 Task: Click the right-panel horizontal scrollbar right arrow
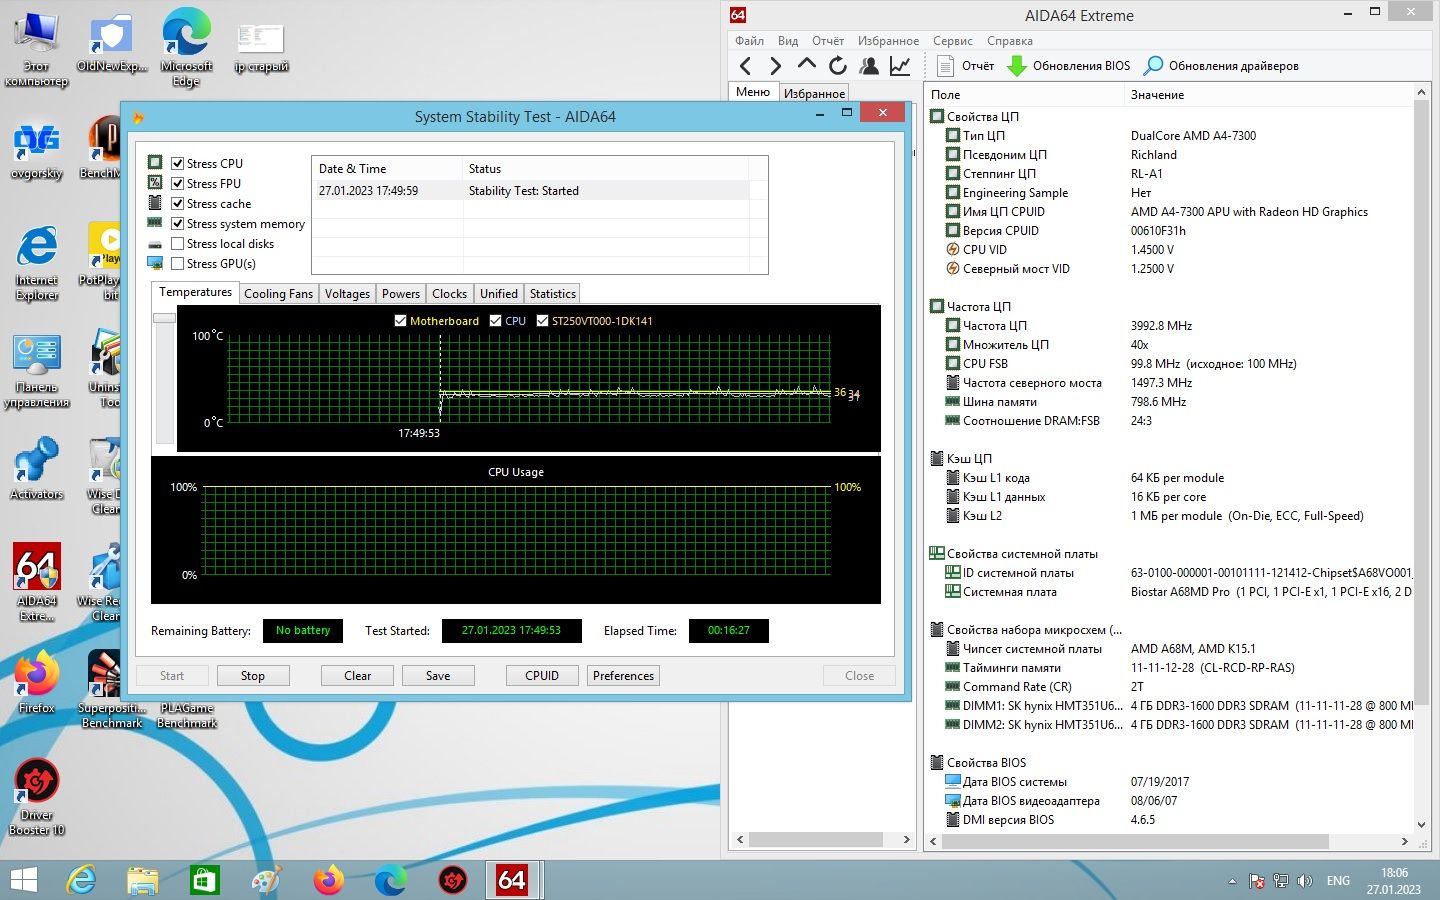(1404, 840)
